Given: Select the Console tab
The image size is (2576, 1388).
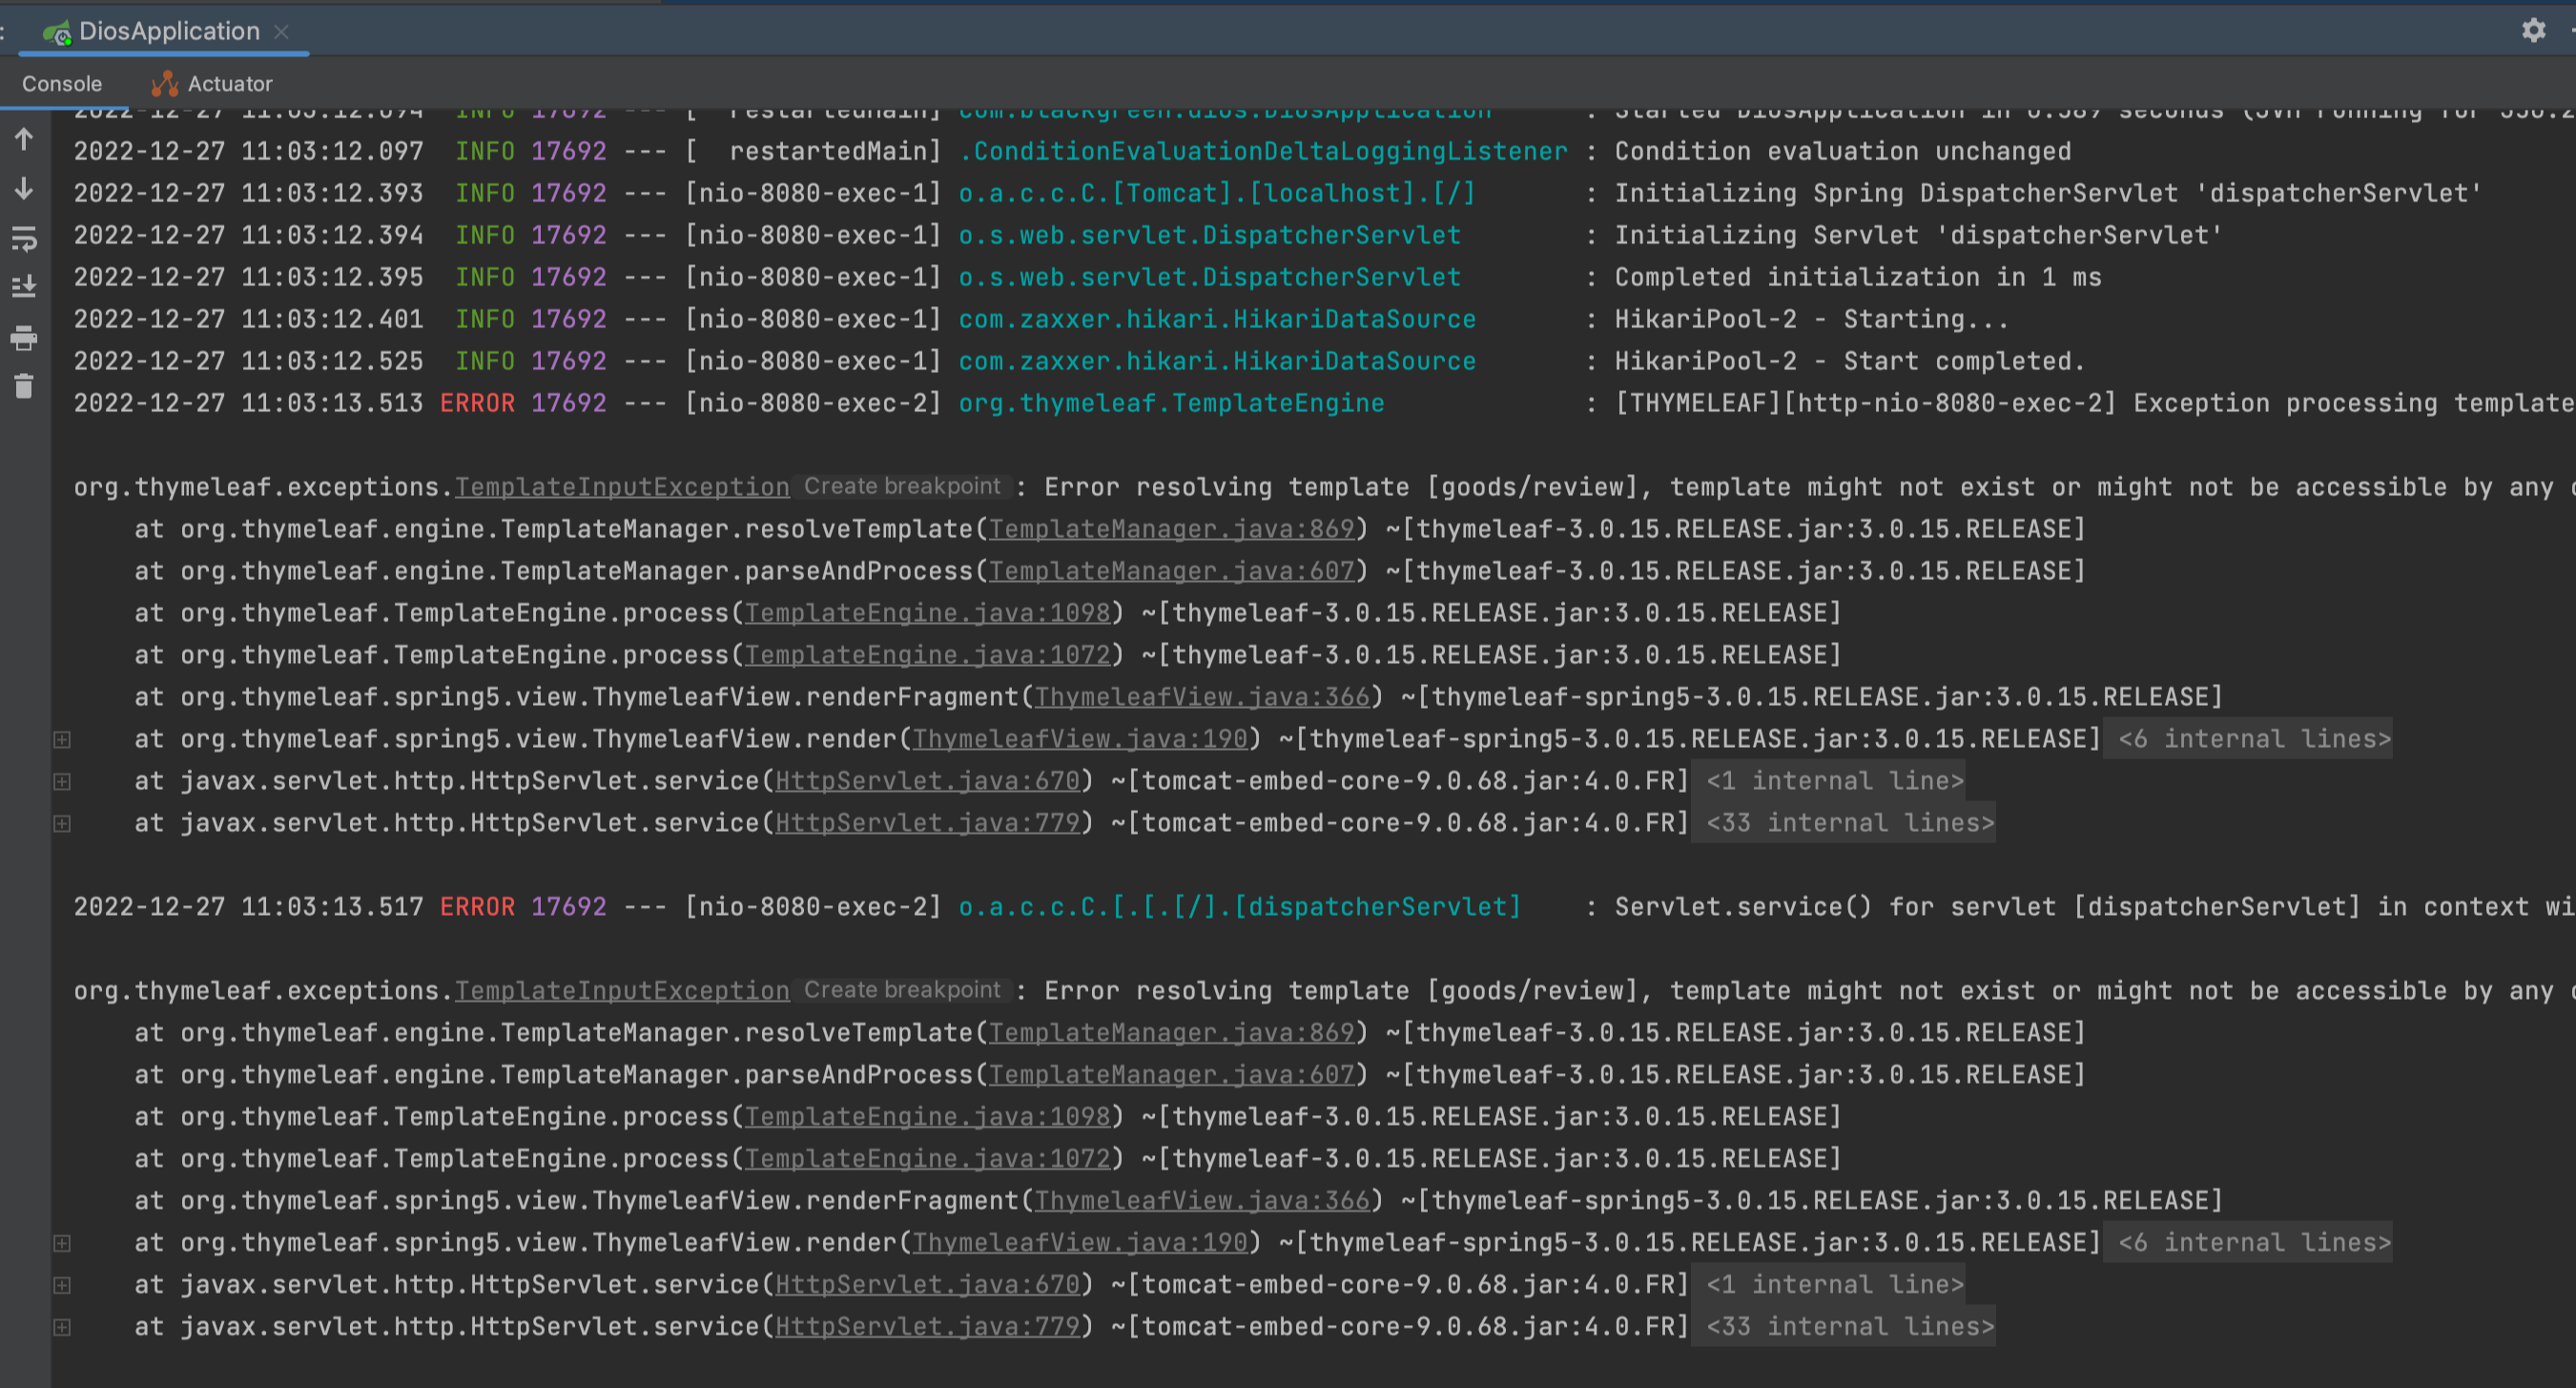Looking at the screenshot, I should click(x=62, y=84).
